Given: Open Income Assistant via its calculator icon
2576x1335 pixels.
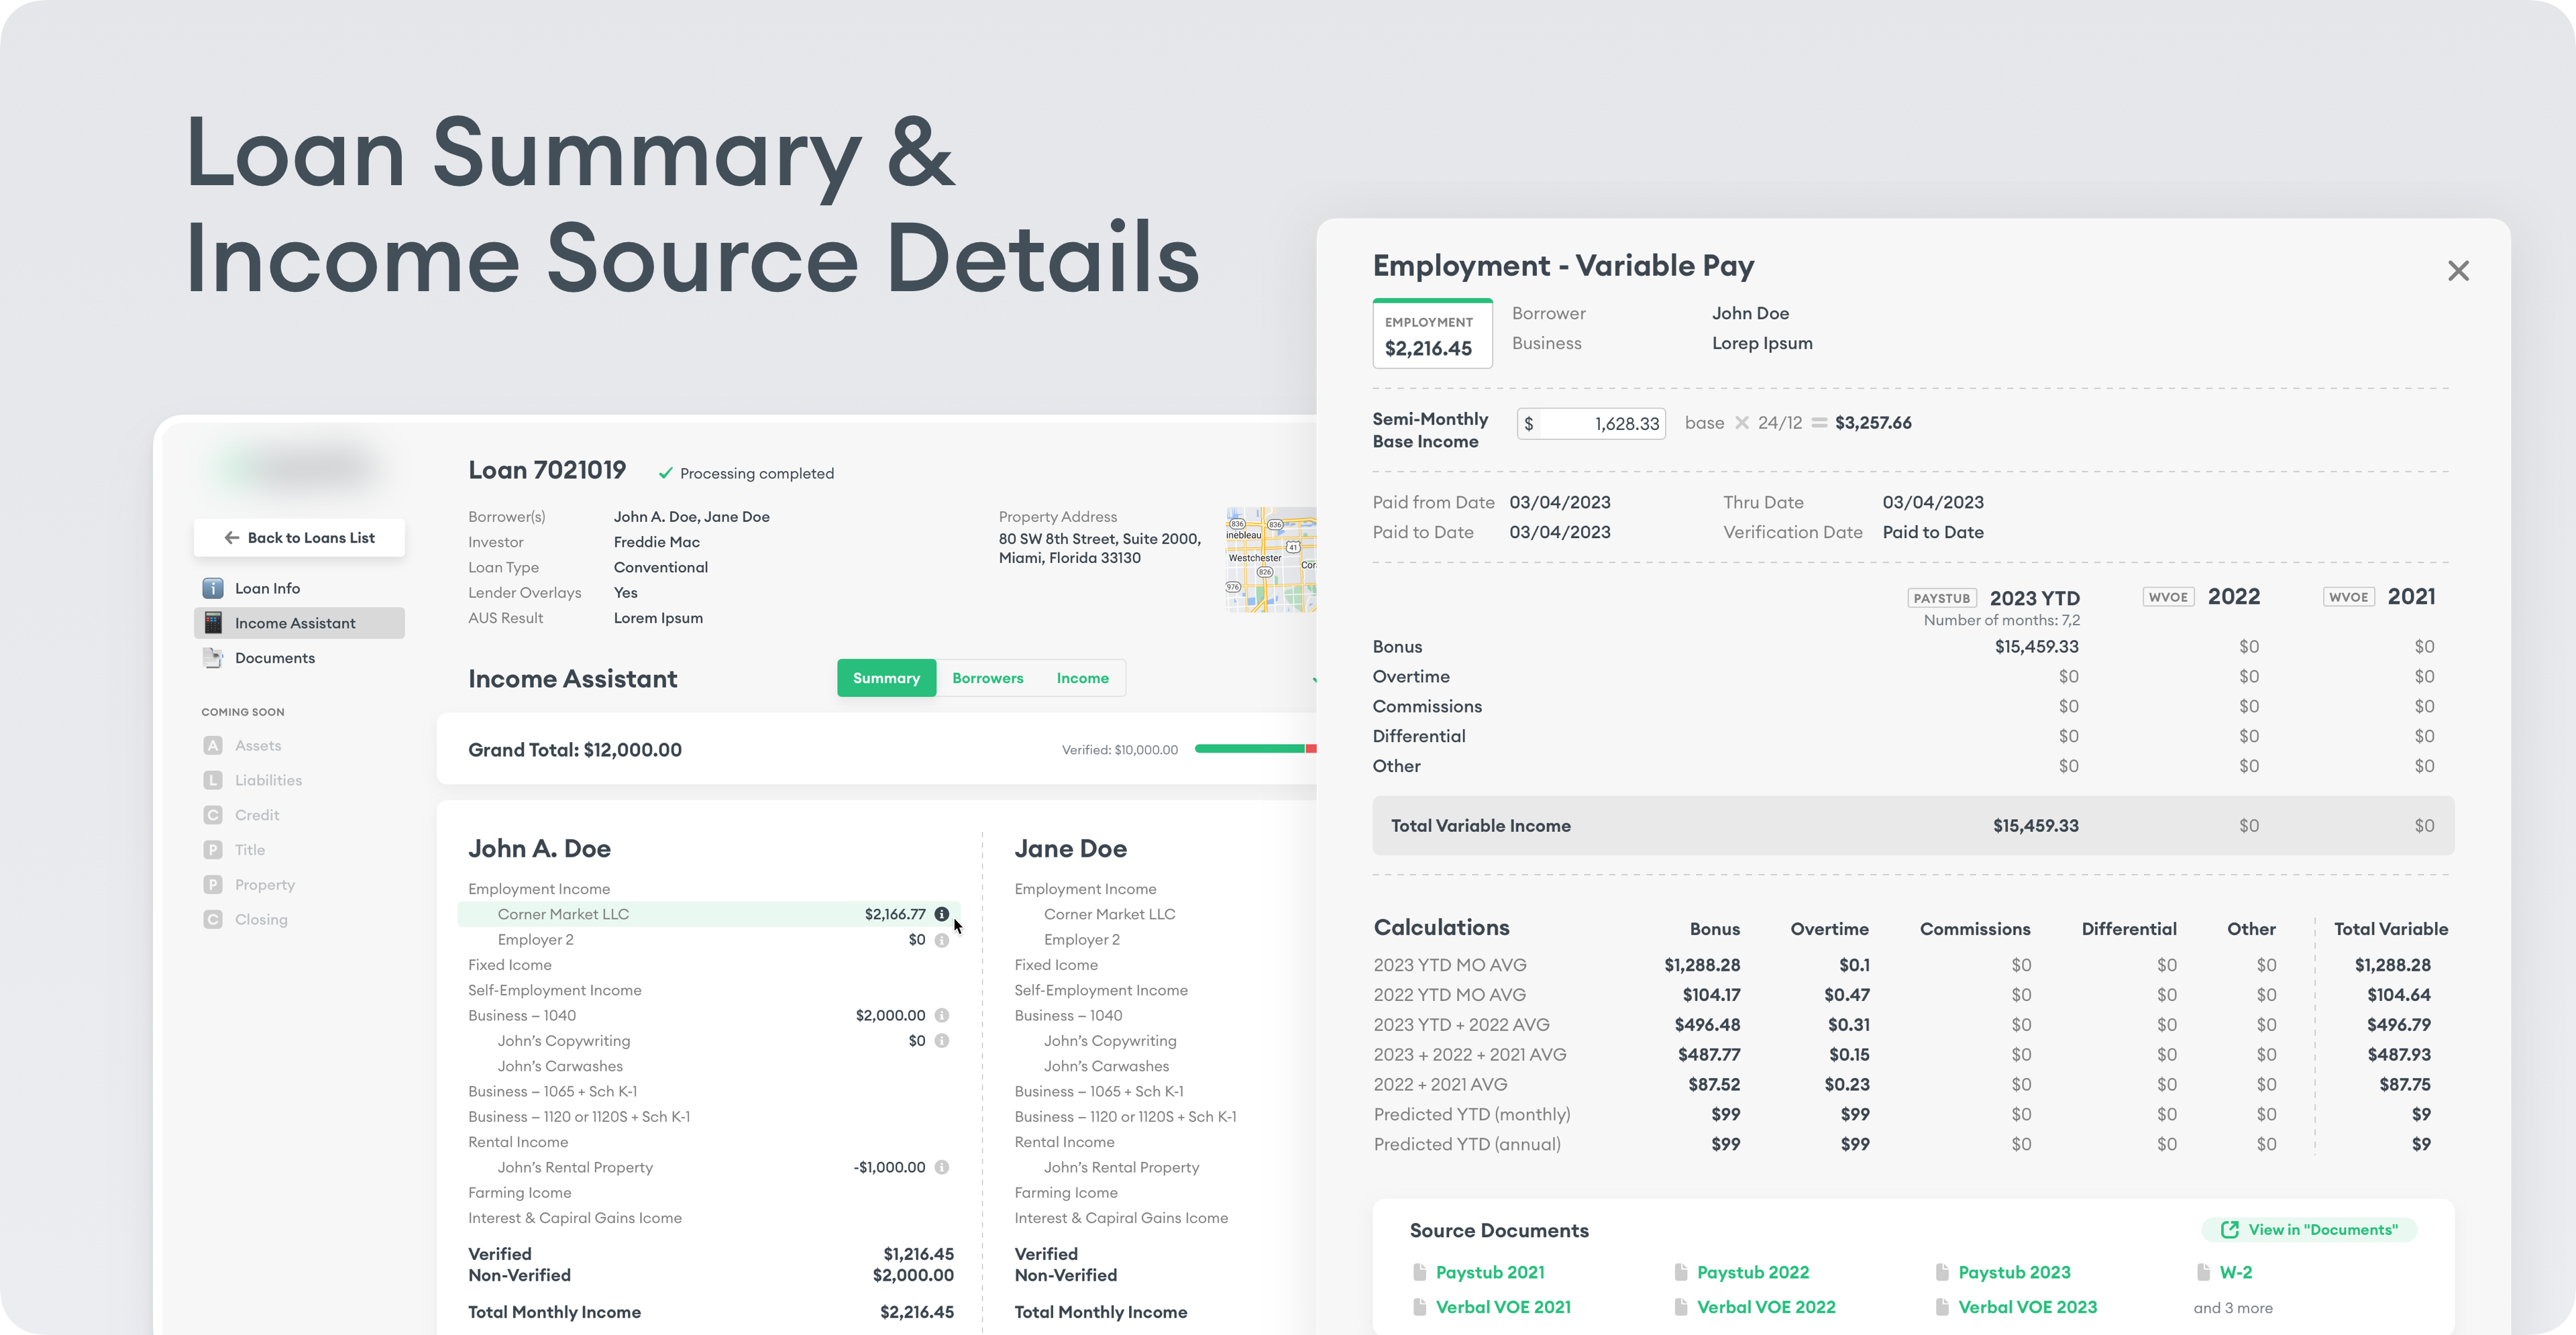Looking at the screenshot, I should pyautogui.click(x=212, y=622).
